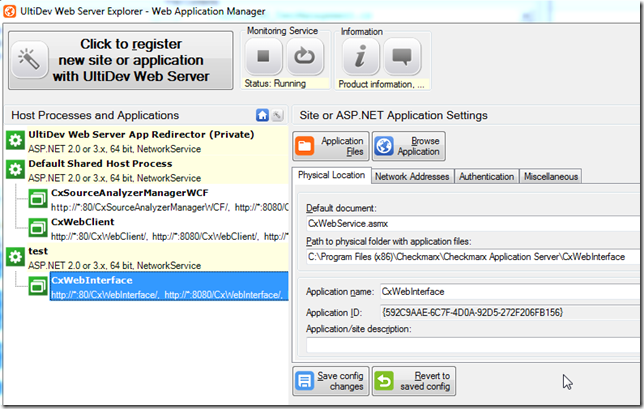
Task: Click the CxWebClient application icon
Action: [38, 227]
